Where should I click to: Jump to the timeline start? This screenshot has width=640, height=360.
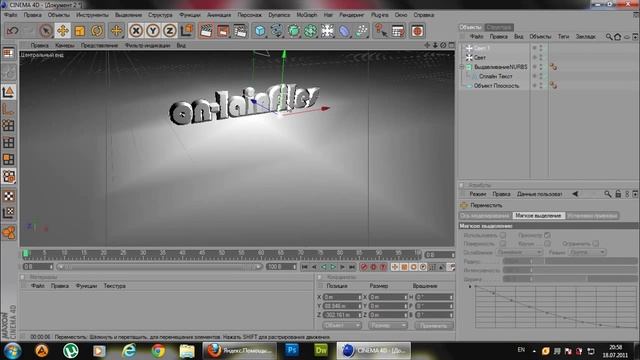pyautogui.click(x=304, y=267)
